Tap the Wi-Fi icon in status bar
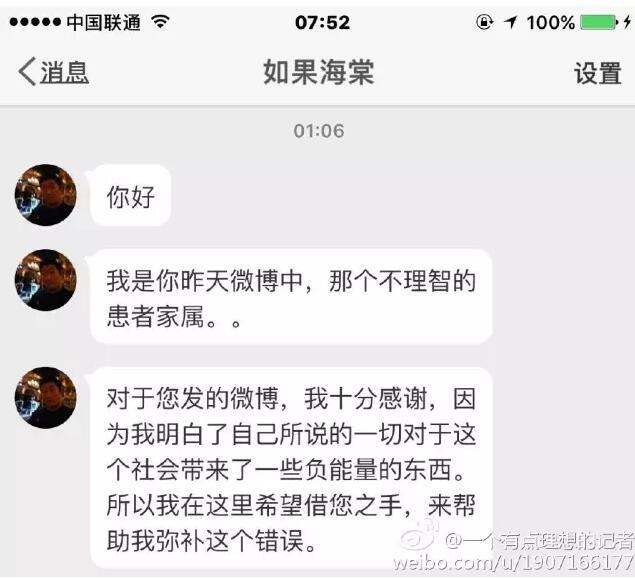 pos(160,21)
